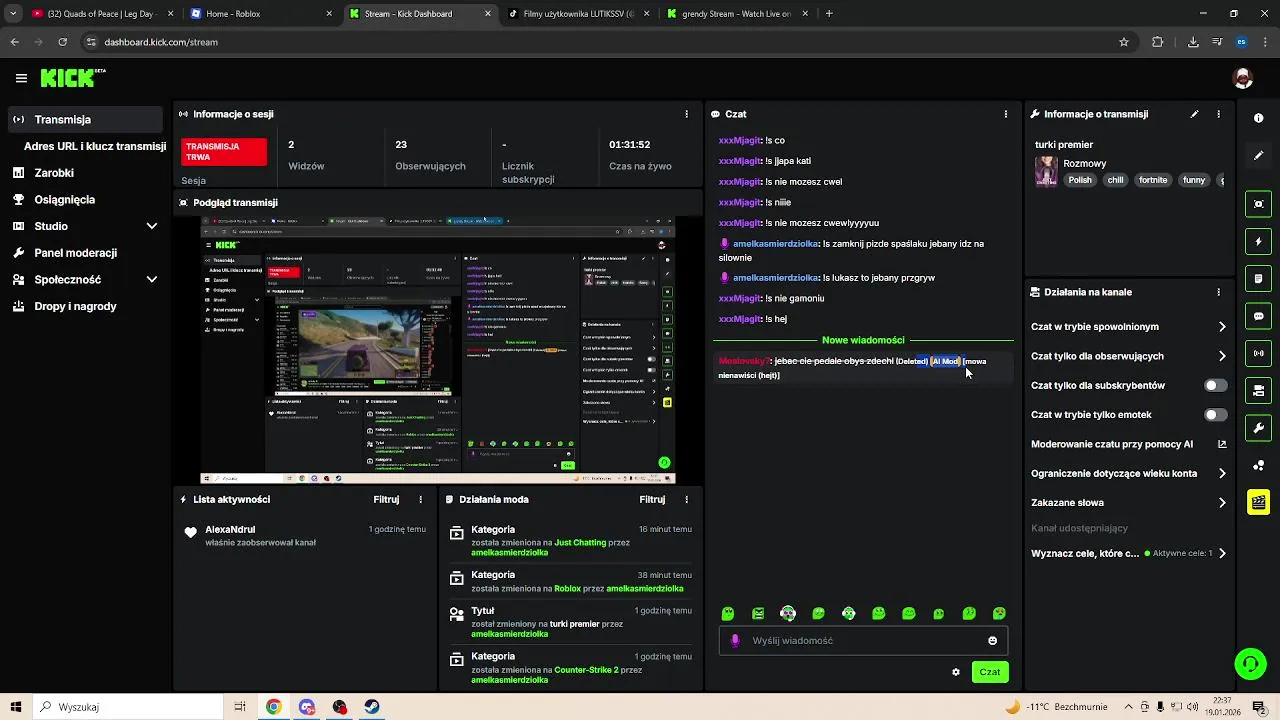1280x720 pixels.
Task: Select the first green emote in the row
Action: 728,614
